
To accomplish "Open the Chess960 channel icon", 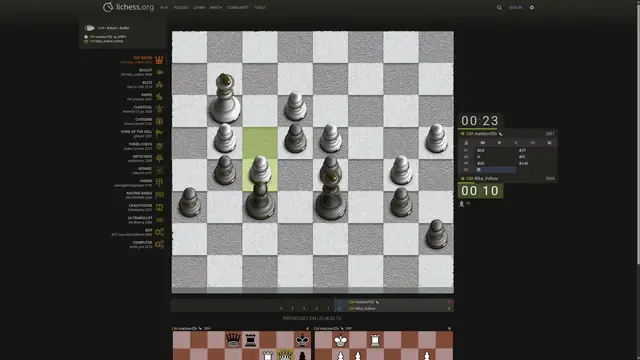I will tap(159, 121).
